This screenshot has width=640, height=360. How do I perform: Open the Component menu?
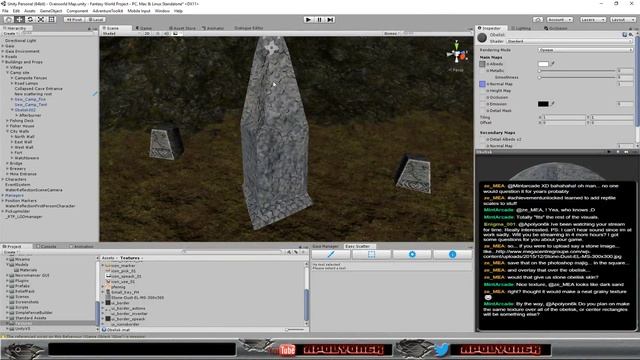(x=77, y=11)
